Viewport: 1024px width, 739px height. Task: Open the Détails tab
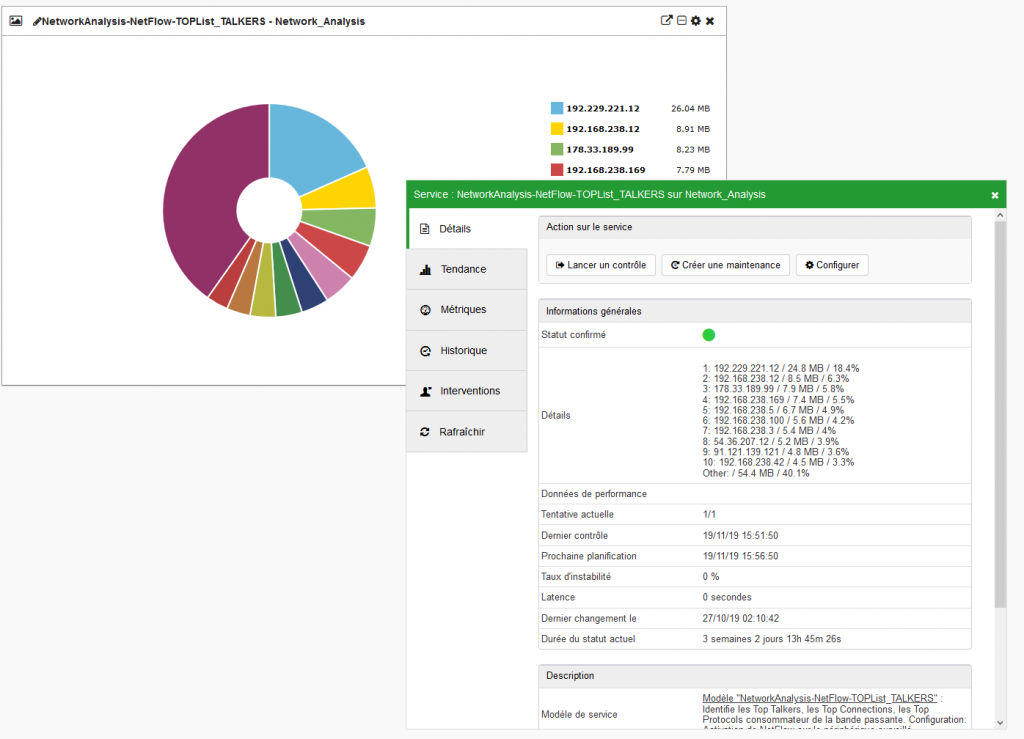468,228
